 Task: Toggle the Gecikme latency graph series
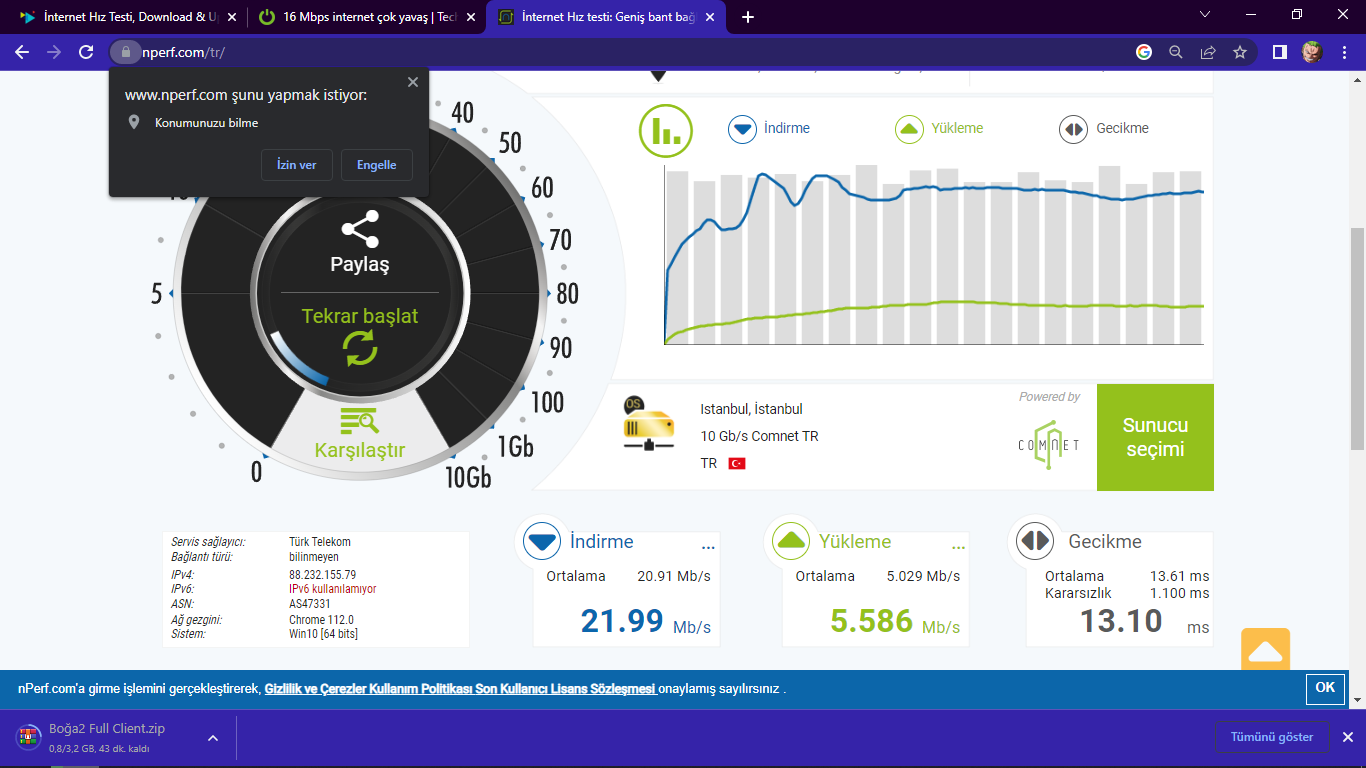tap(1104, 128)
